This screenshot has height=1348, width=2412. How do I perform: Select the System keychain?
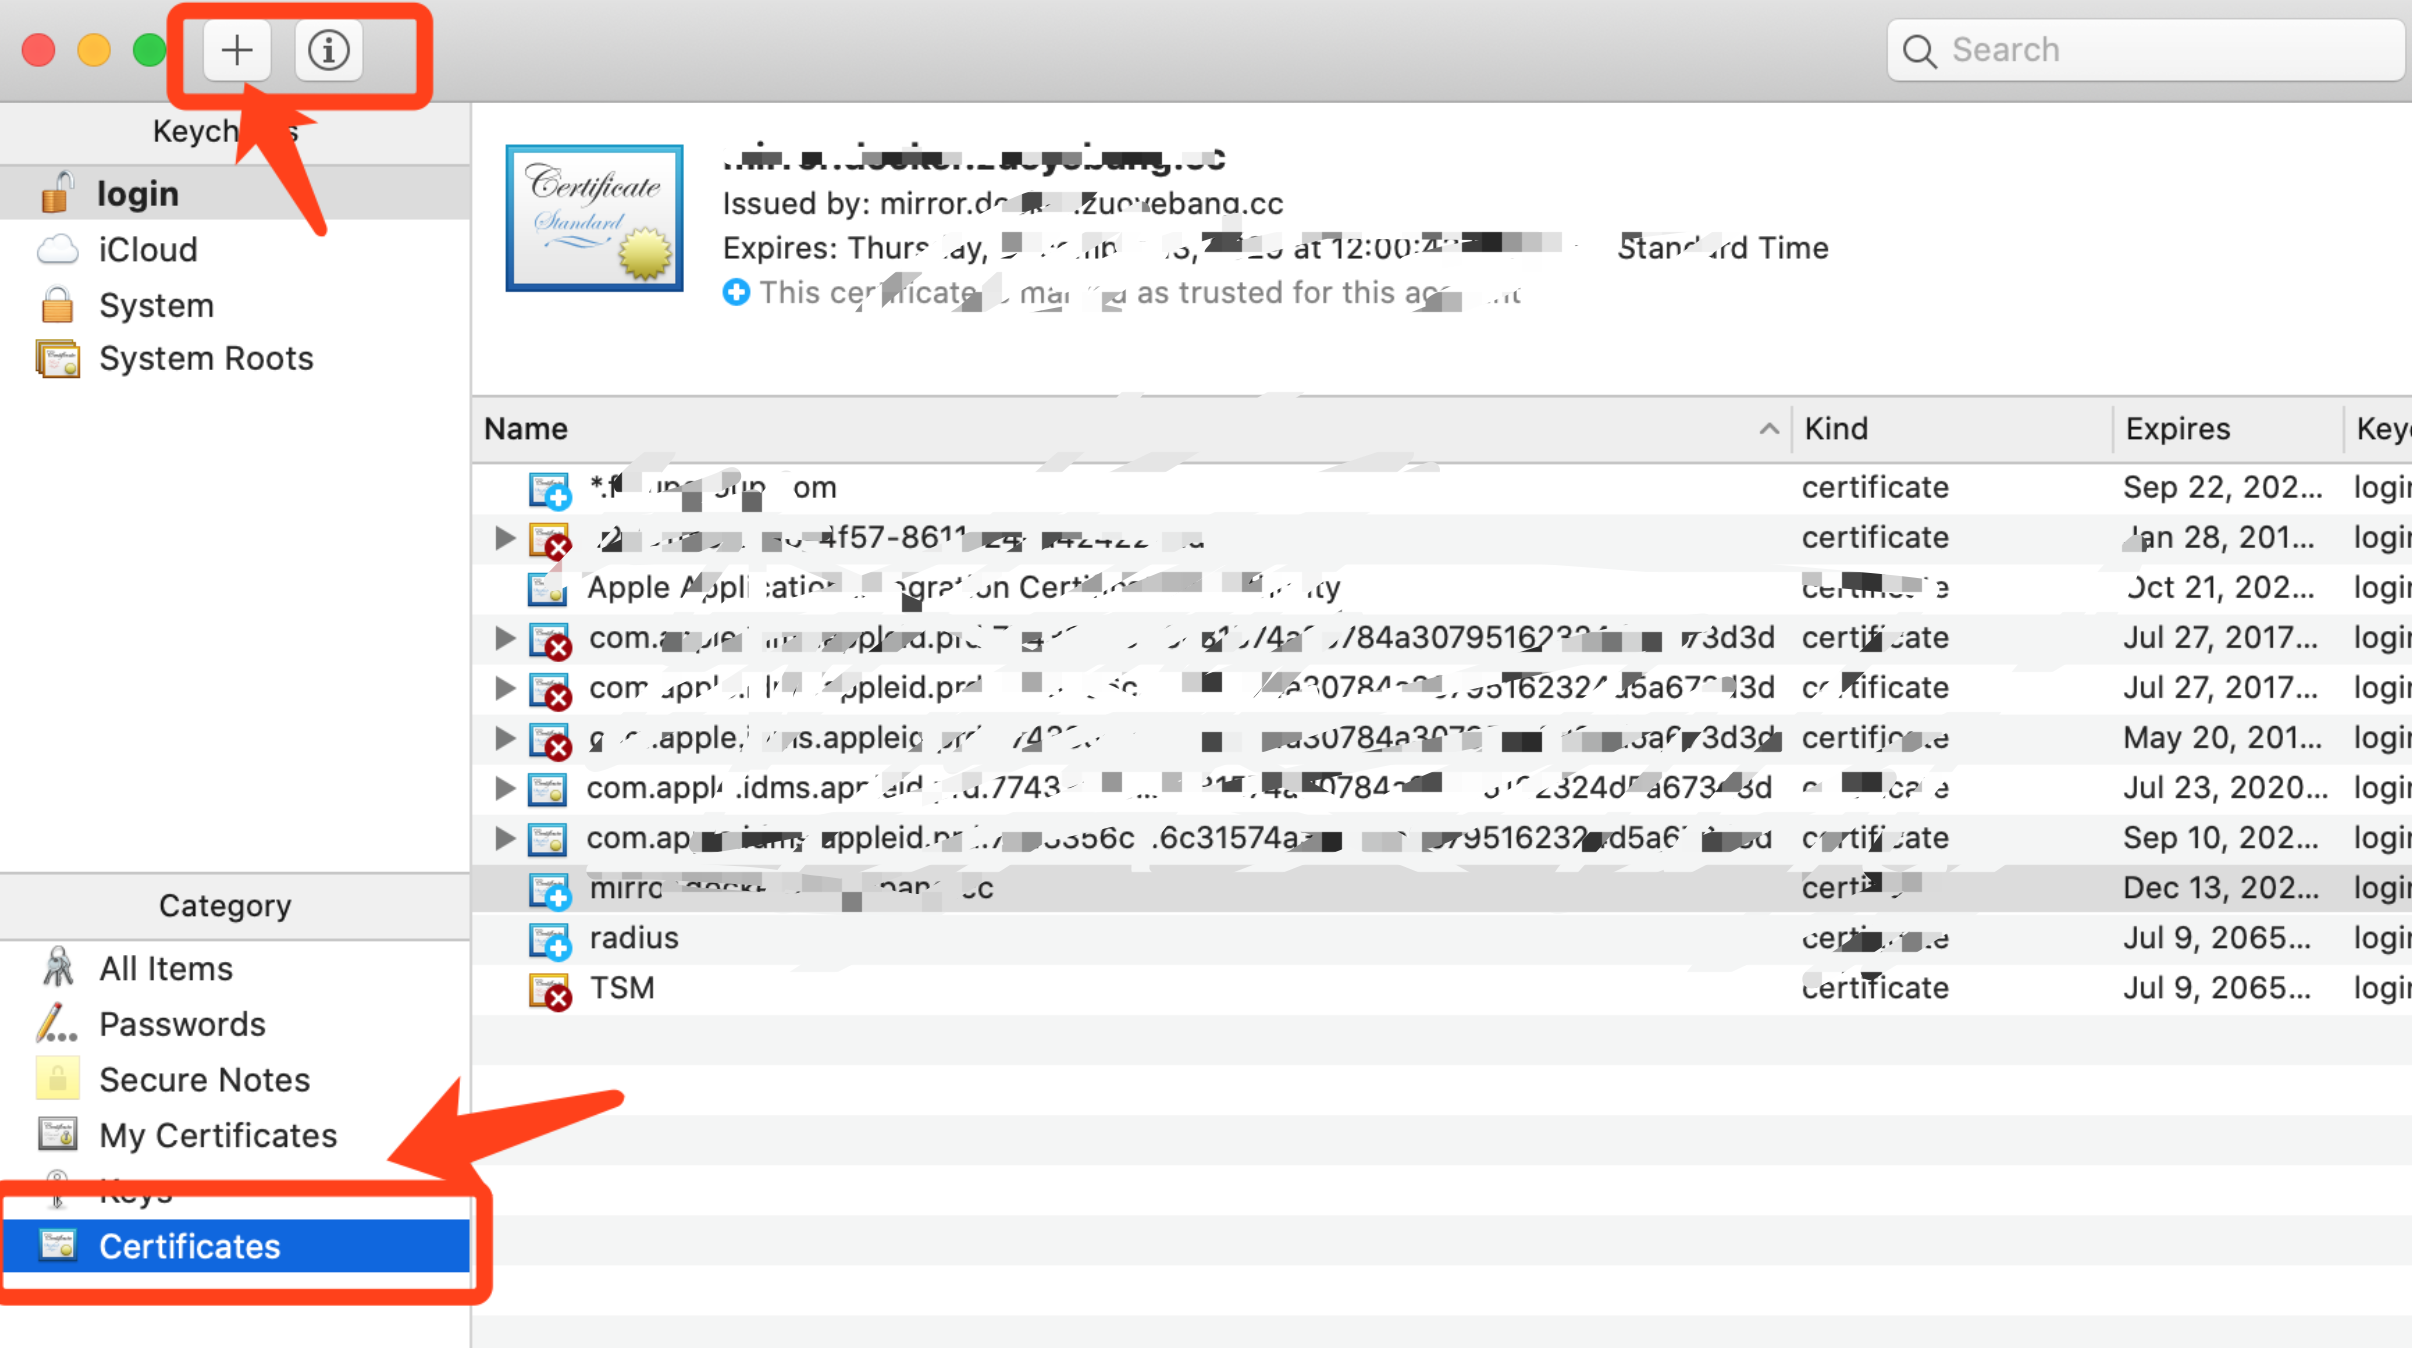click(x=236, y=305)
